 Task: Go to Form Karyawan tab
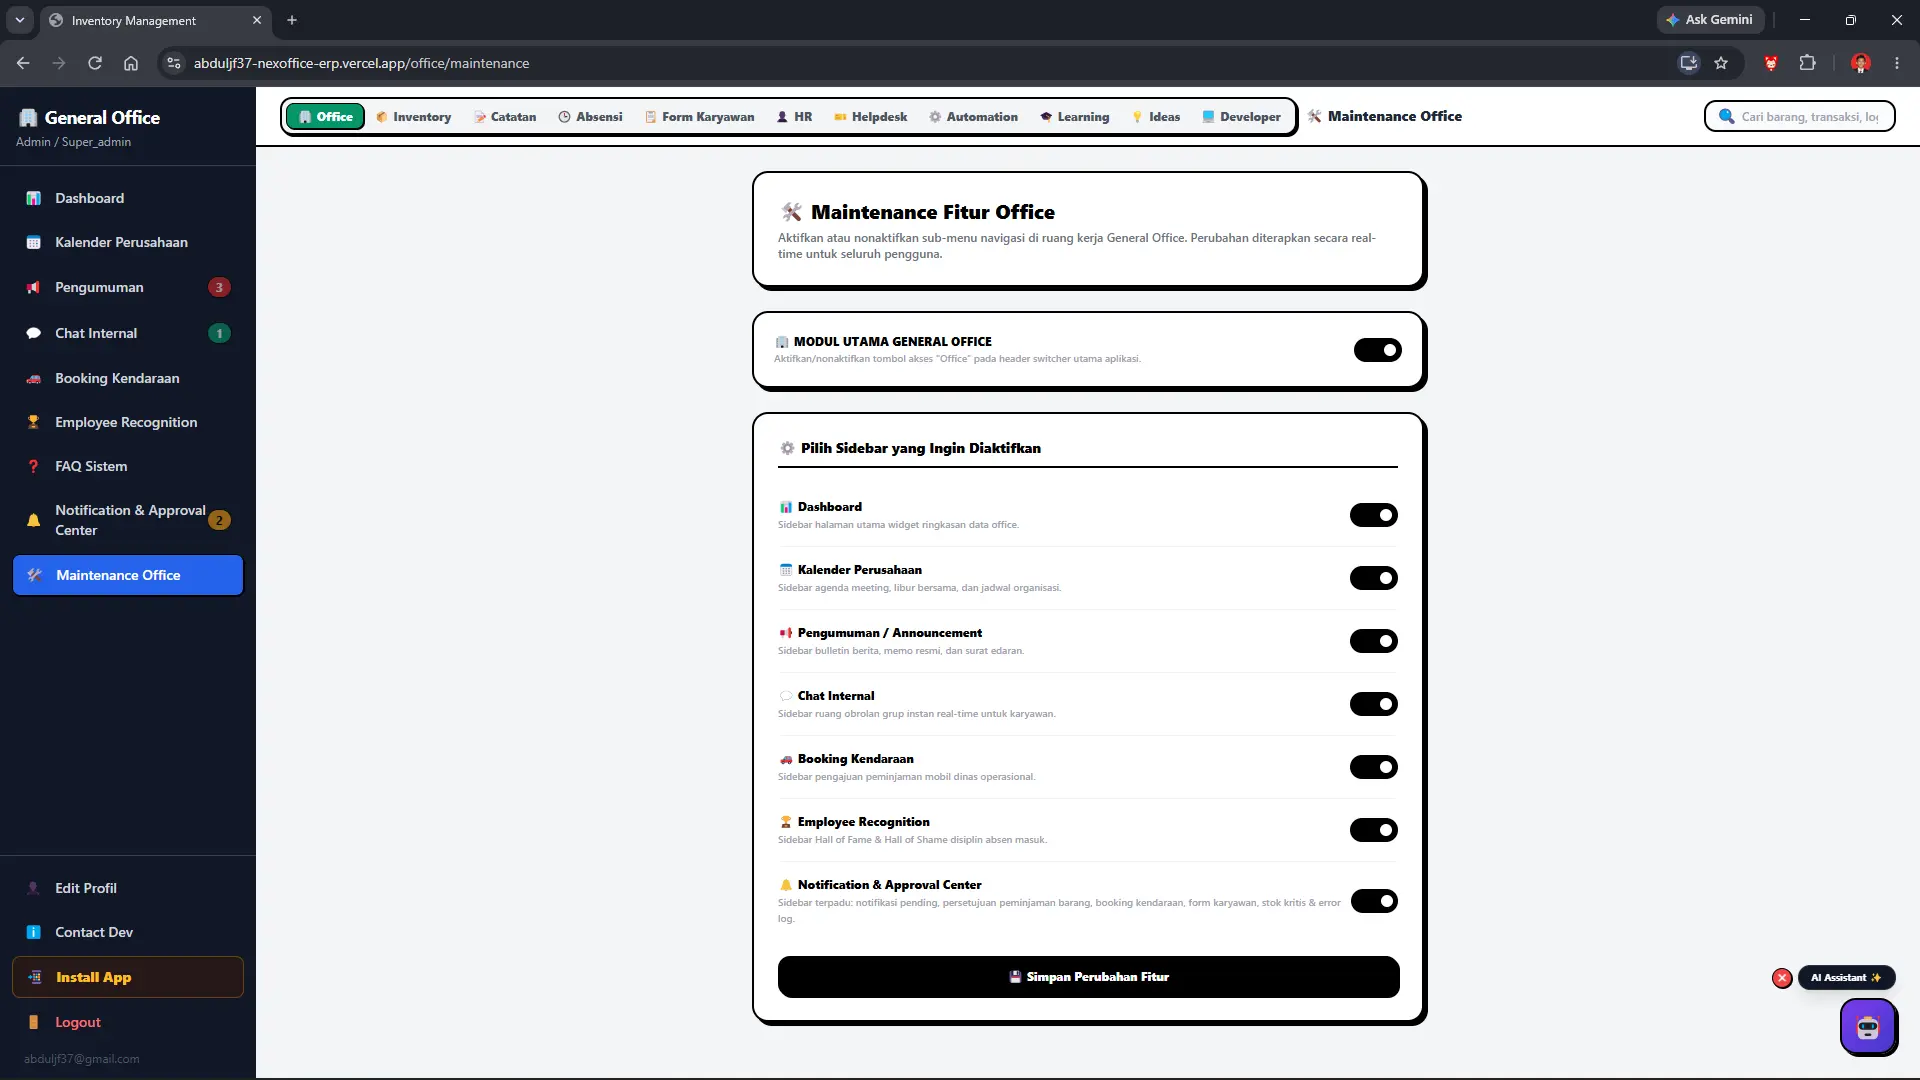point(699,117)
